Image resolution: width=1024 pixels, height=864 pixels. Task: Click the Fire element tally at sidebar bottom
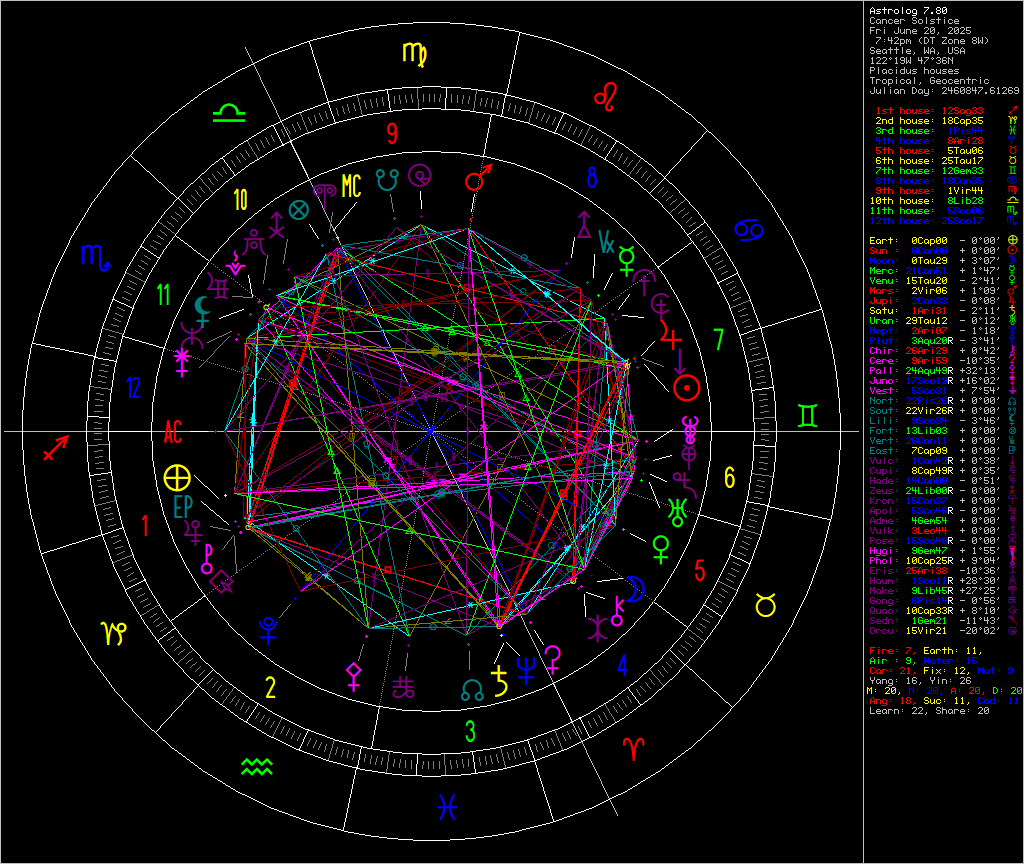[x=890, y=652]
